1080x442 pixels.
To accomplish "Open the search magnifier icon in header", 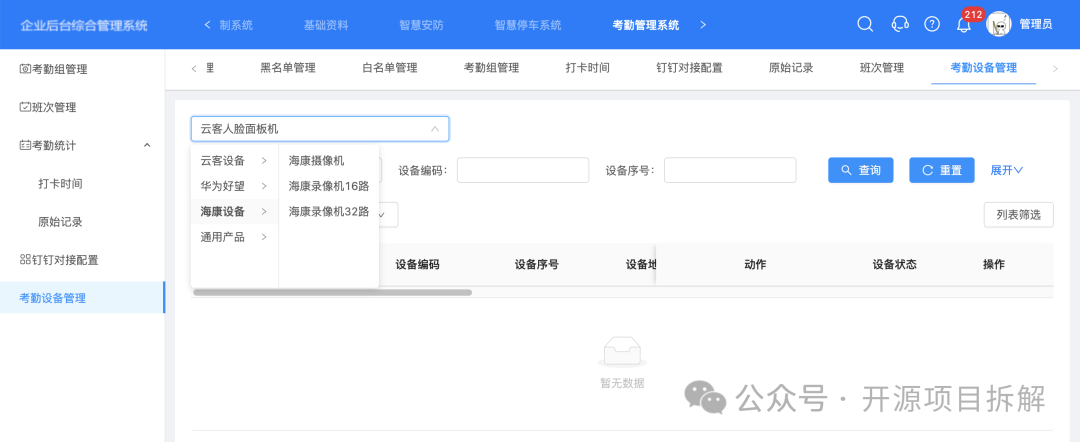I will click(x=865, y=24).
